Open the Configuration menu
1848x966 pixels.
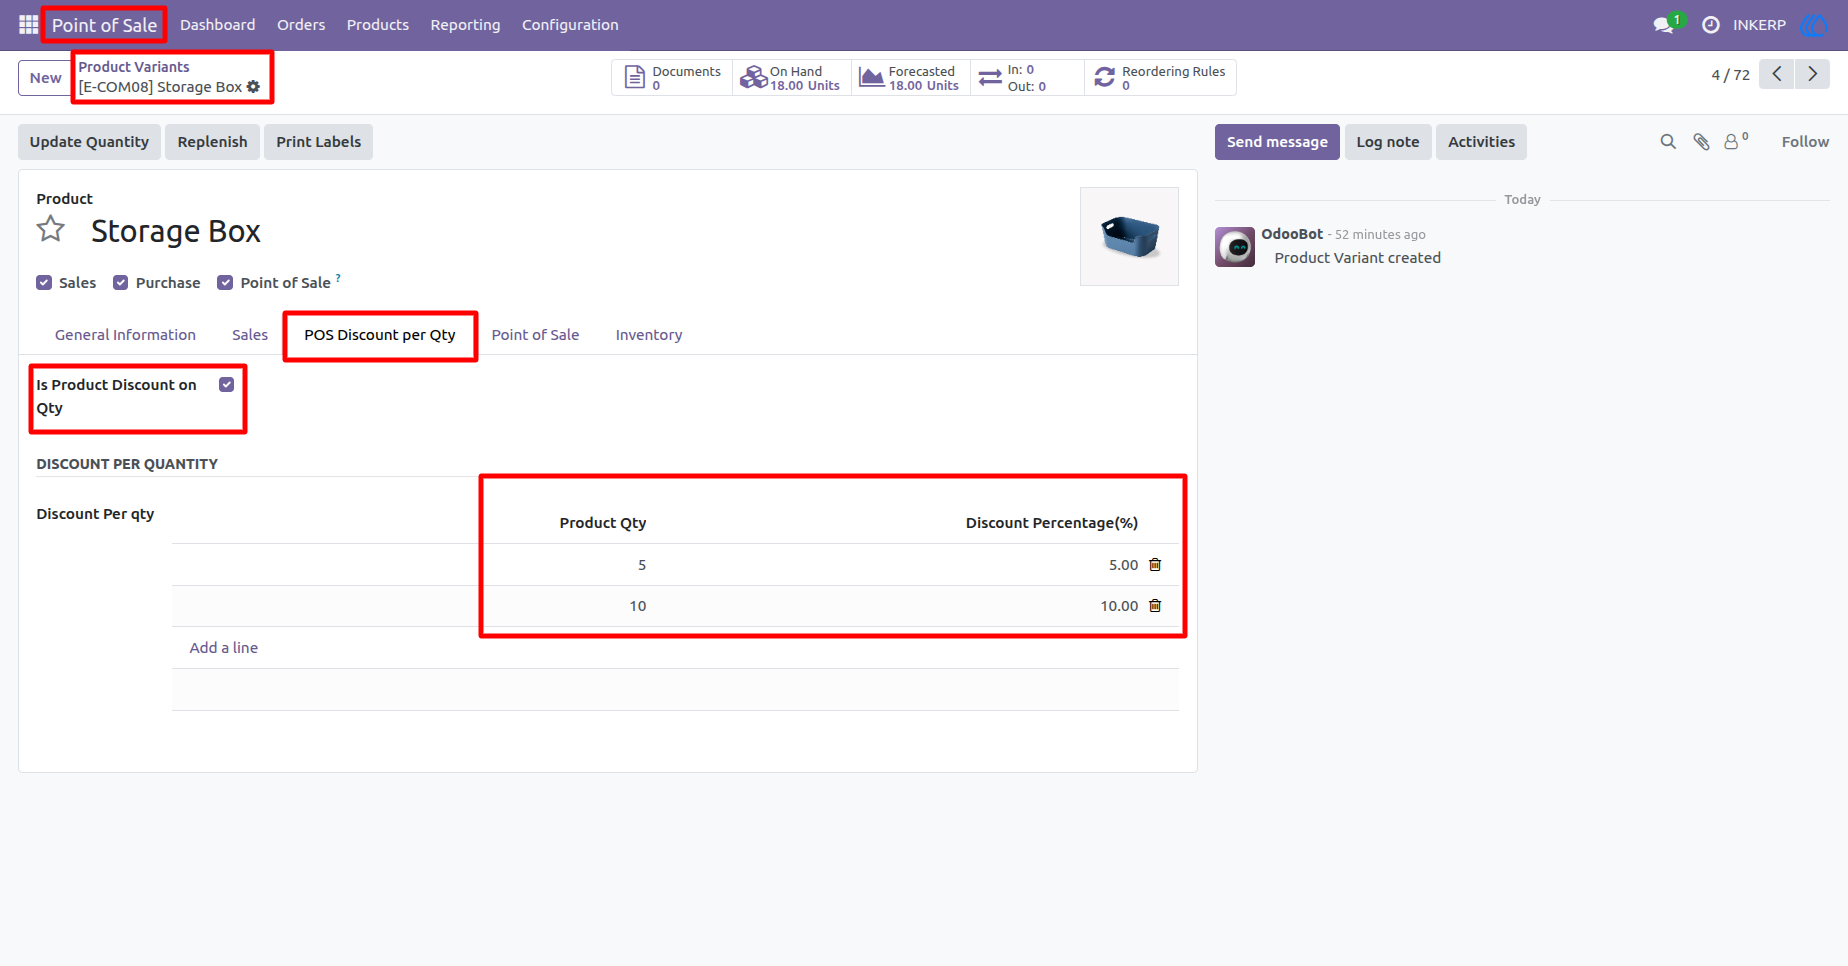pos(570,25)
